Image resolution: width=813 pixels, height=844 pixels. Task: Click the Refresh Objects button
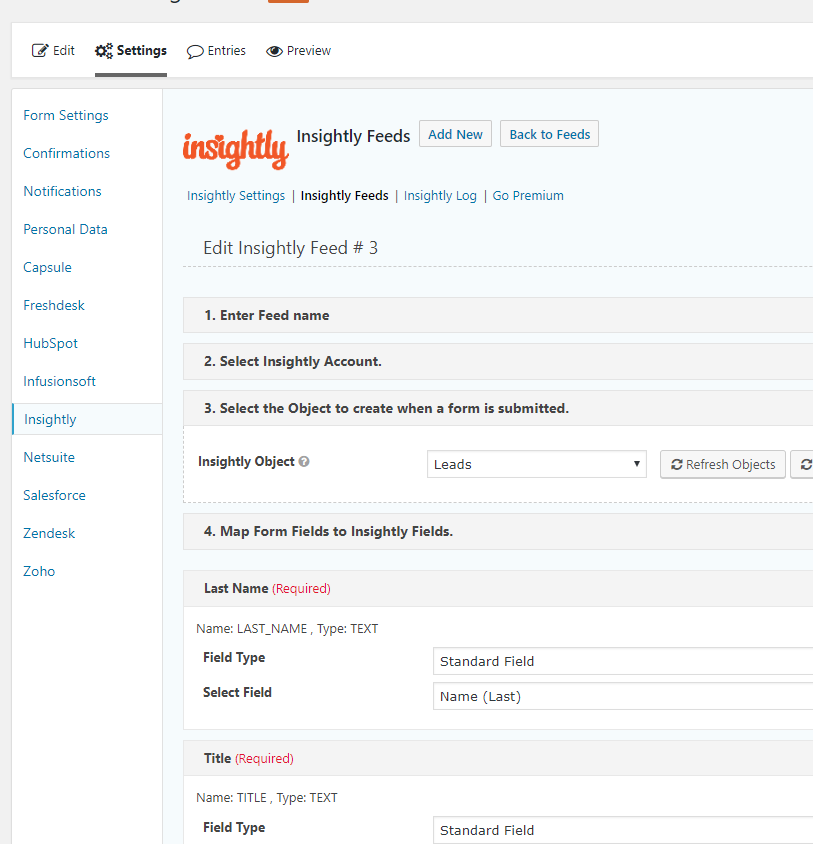coord(723,465)
